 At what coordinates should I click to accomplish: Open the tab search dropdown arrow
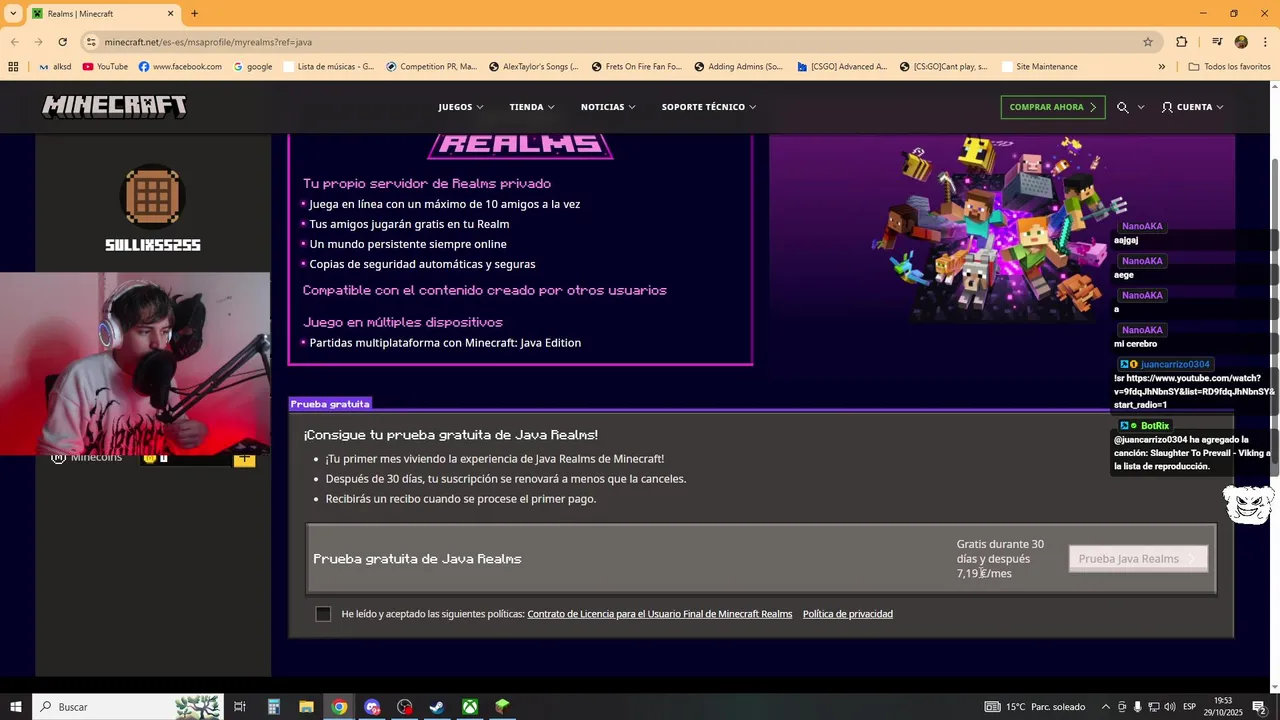pos(13,14)
